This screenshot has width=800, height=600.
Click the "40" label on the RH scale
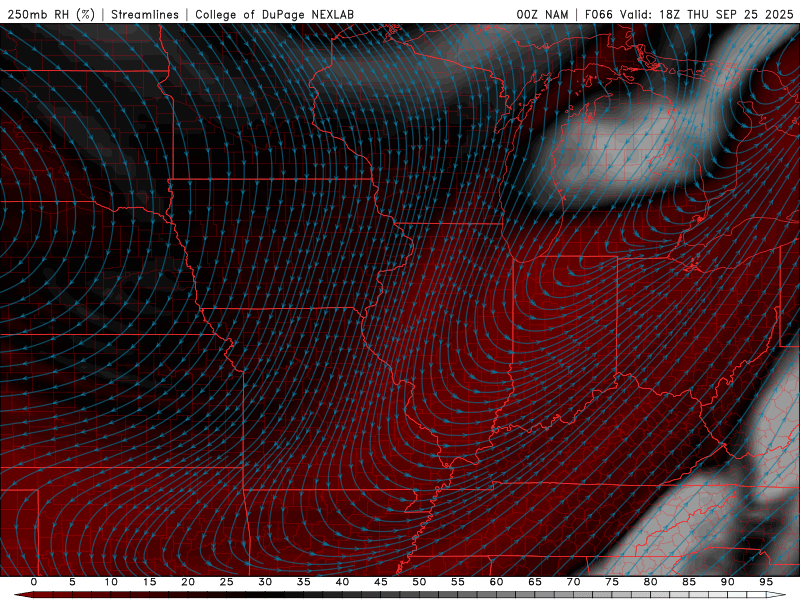tap(342, 582)
